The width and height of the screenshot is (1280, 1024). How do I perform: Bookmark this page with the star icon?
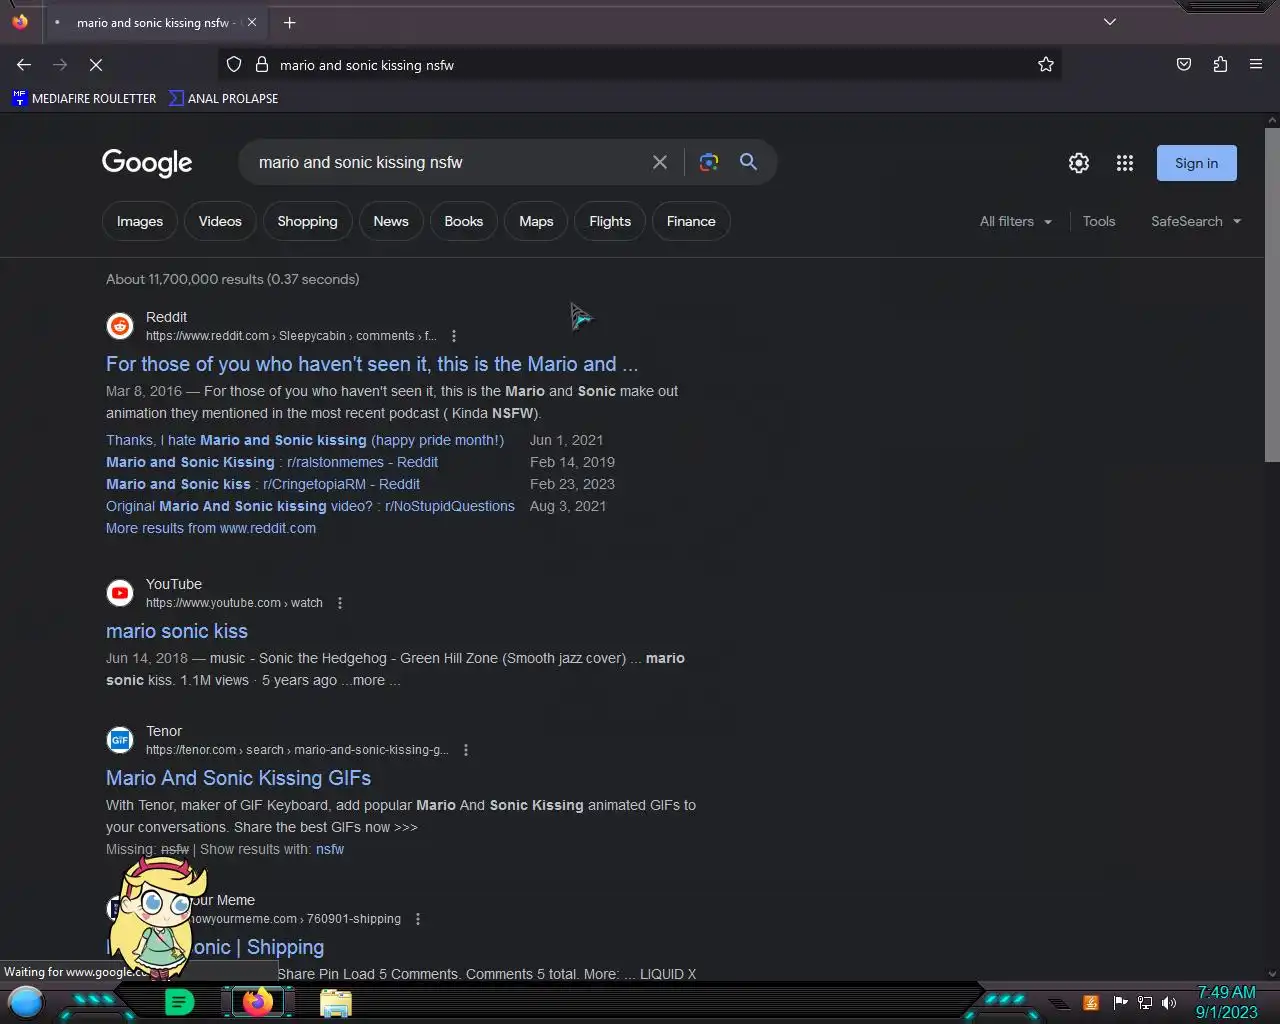[x=1046, y=64]
